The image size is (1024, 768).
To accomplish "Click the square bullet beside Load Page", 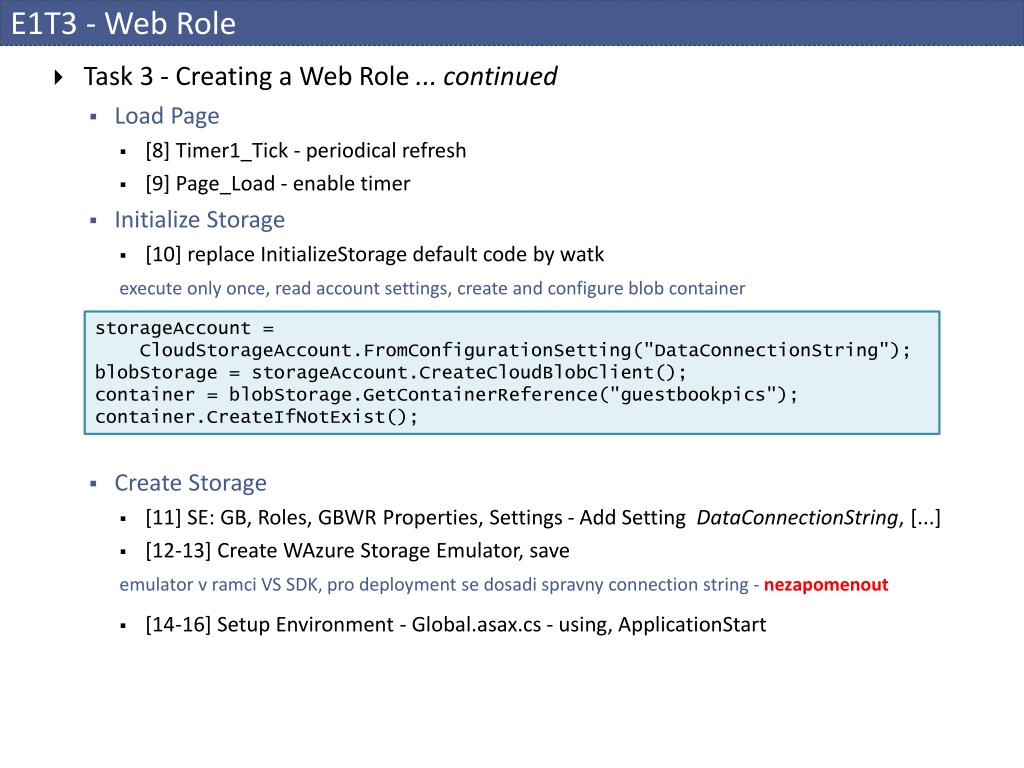I will [x=93, y=117].
